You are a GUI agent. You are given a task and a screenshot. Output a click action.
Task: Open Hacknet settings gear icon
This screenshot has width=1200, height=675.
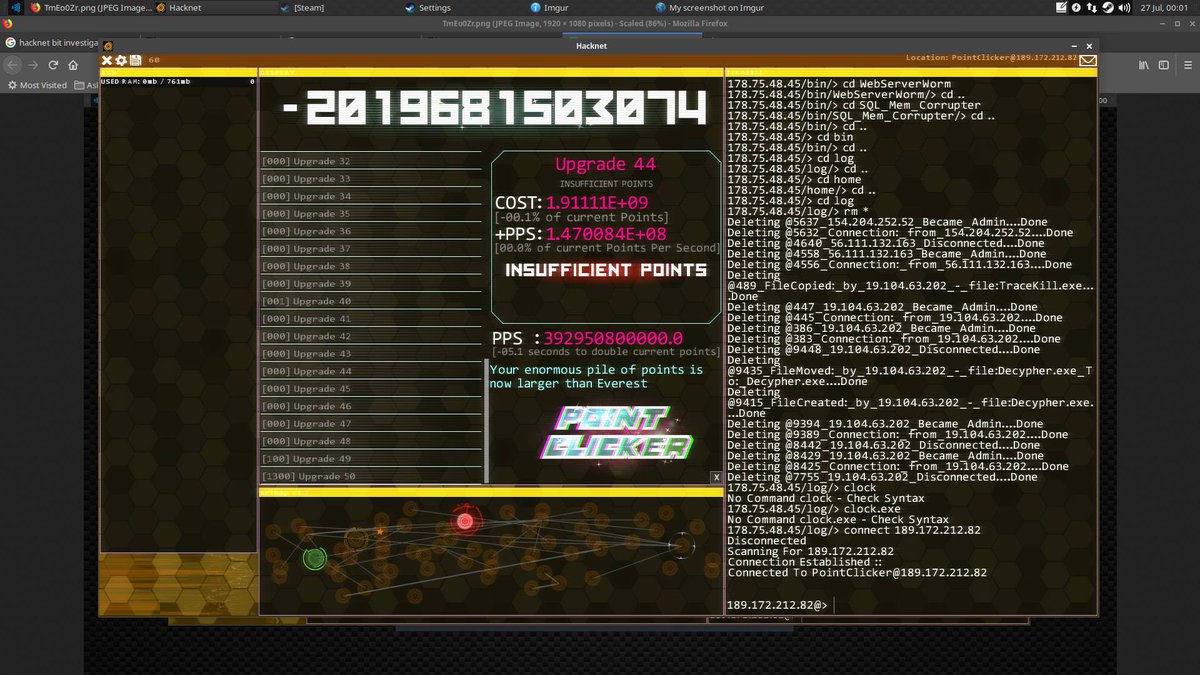click(121, 60)
